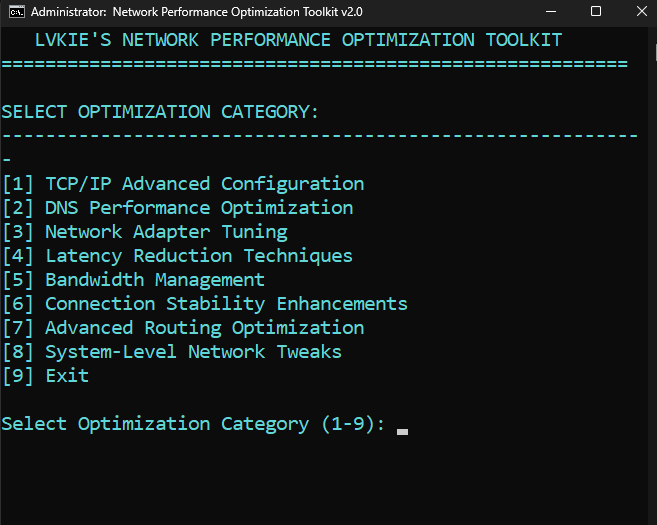Viewport: 657px width, 525px height.
Task: Select DNS Performance Optimization menu line
Action: click(x=178, y=208)
